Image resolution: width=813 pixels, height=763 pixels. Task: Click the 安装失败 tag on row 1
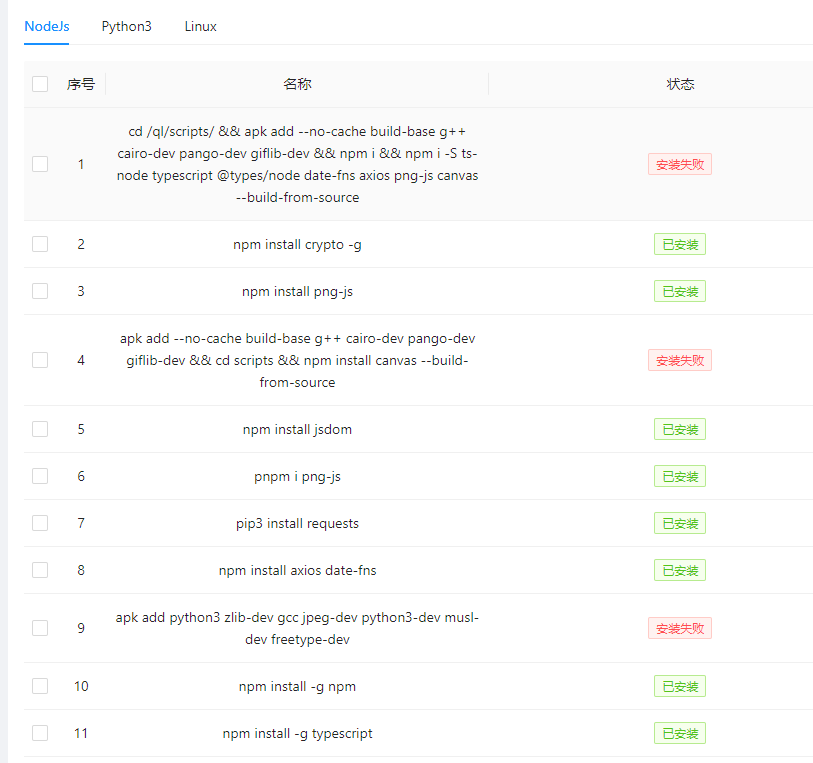(680, 164)
